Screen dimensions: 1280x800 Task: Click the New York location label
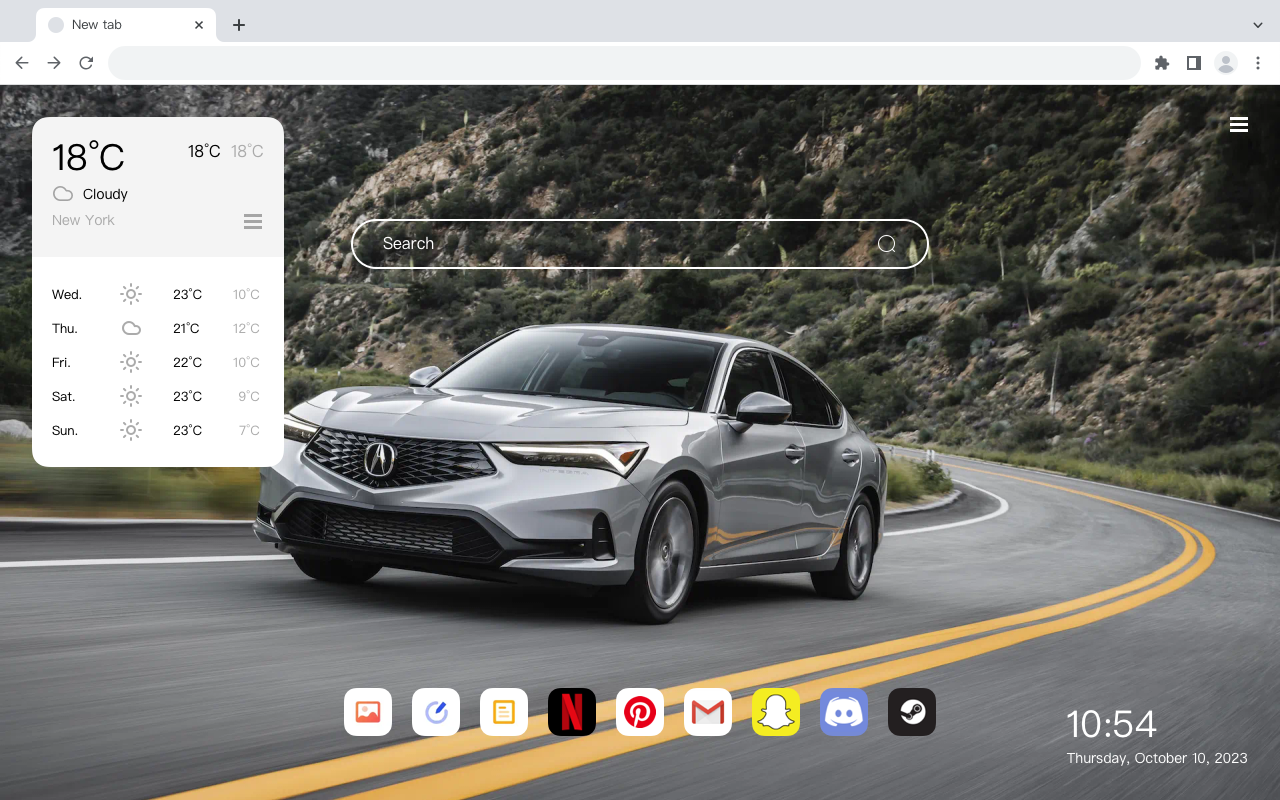(x=83, y=220)
